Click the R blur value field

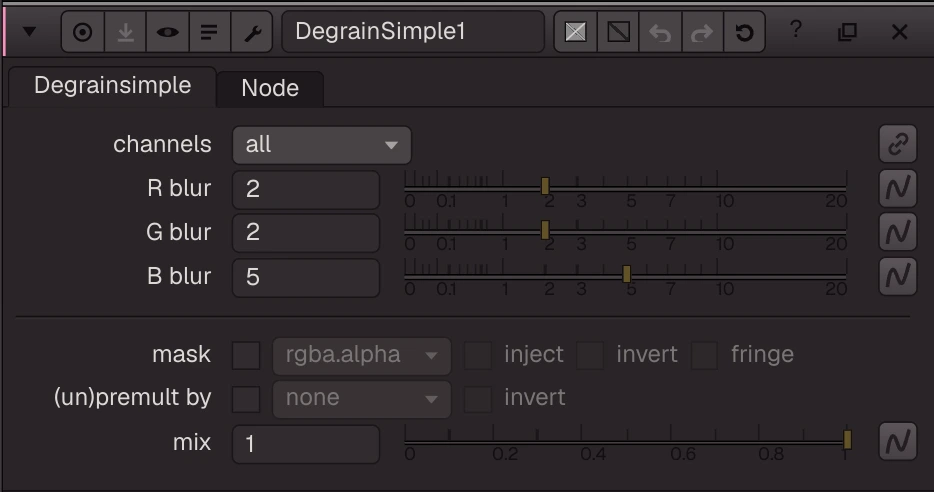click(306, 189)
